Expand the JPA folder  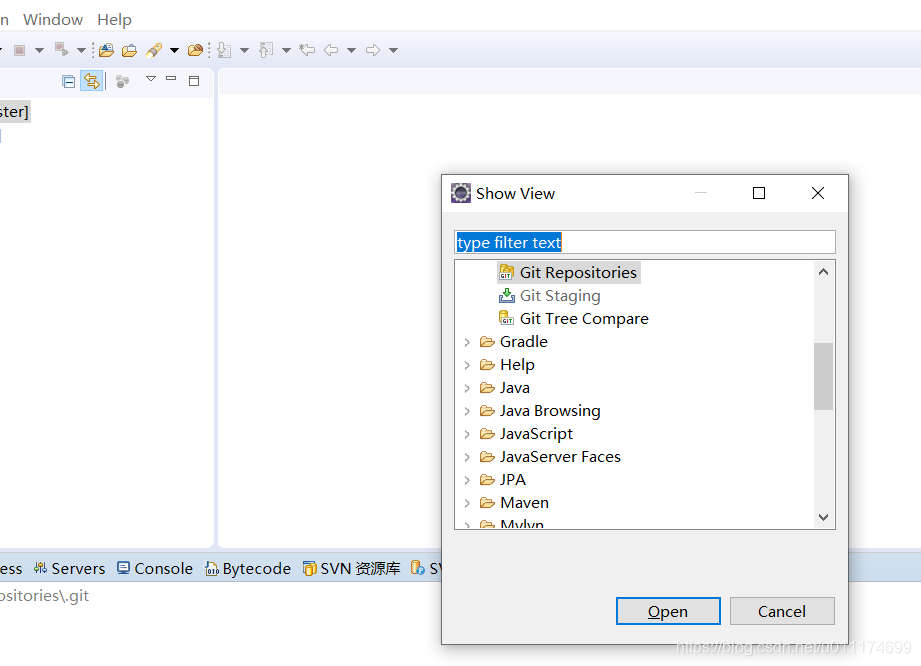pyautogui.click(x=467, y=480)
